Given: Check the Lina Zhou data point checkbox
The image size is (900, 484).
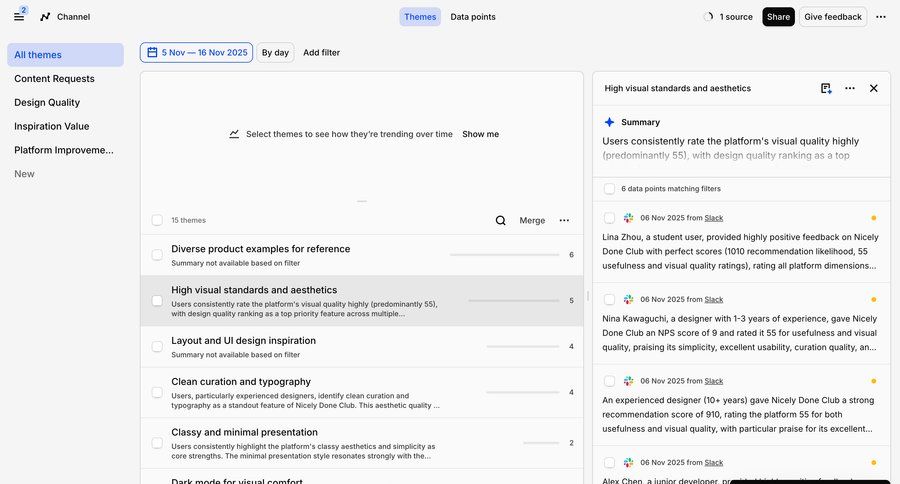Looking at the screenshot, I should pyautogui.click(x=609, y=218).
